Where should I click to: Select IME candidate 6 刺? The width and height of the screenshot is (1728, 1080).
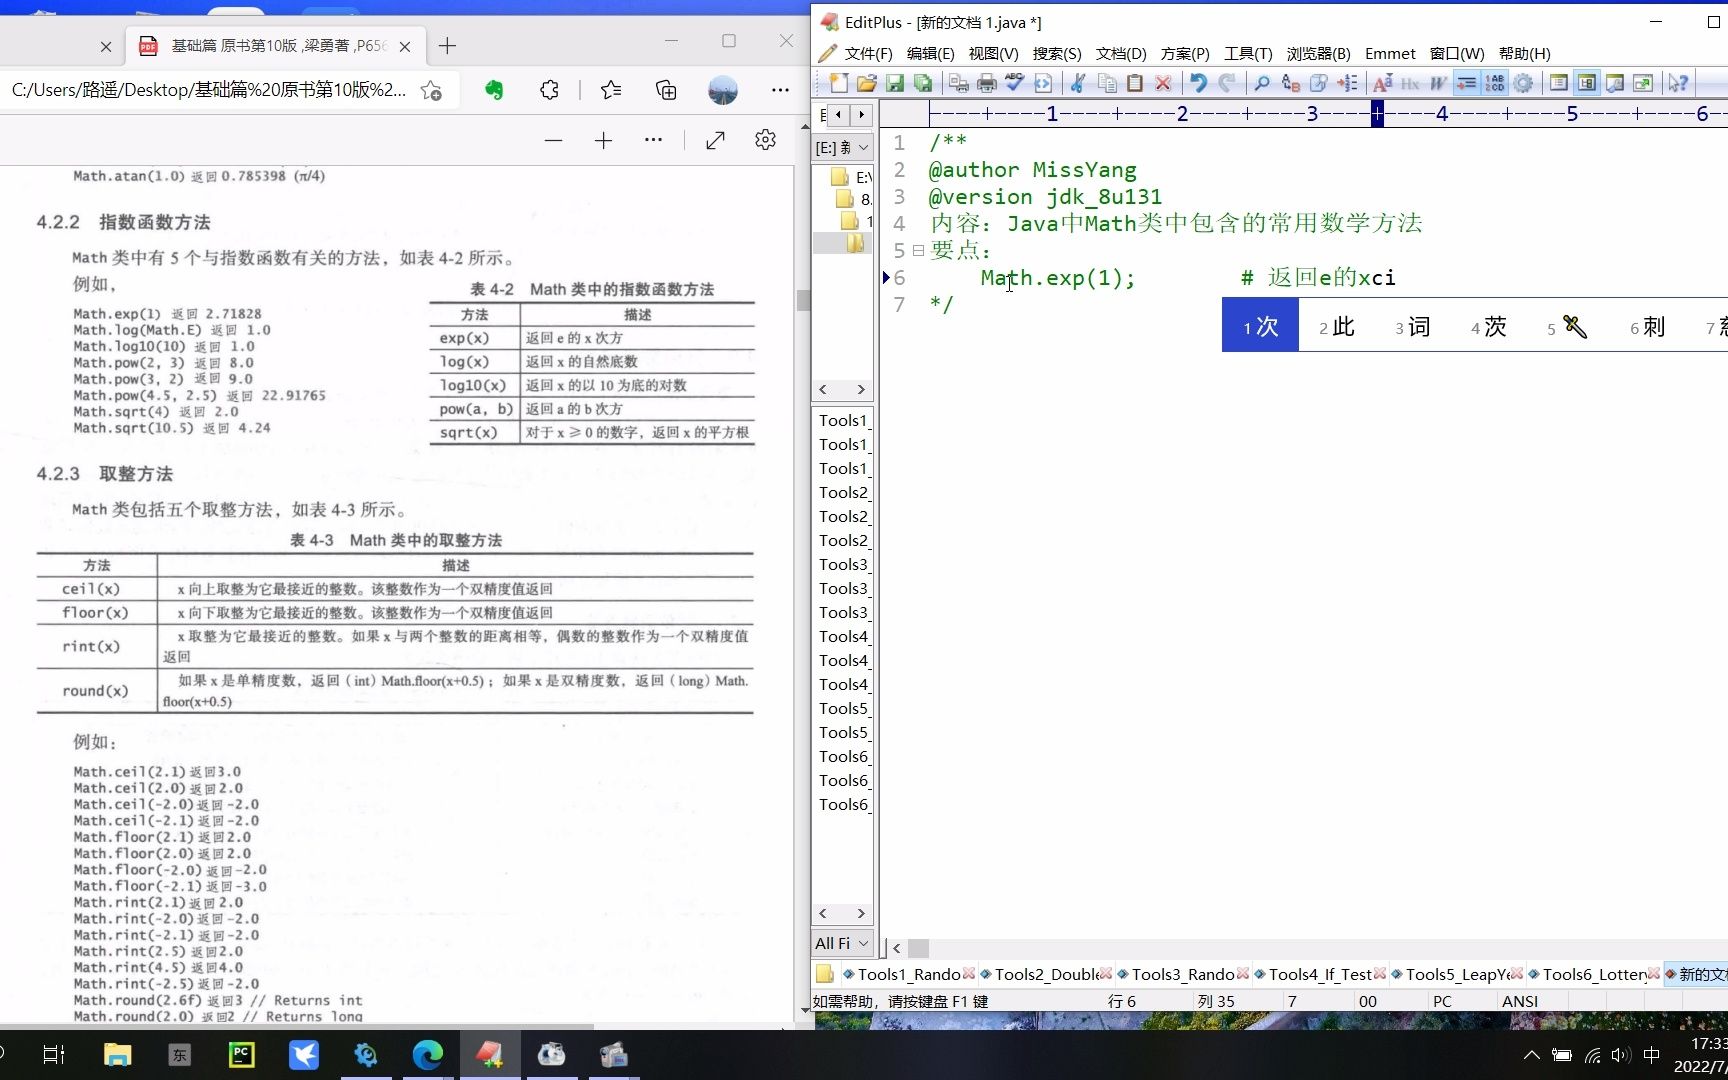pyautogui.click(x=1648, y=326)
